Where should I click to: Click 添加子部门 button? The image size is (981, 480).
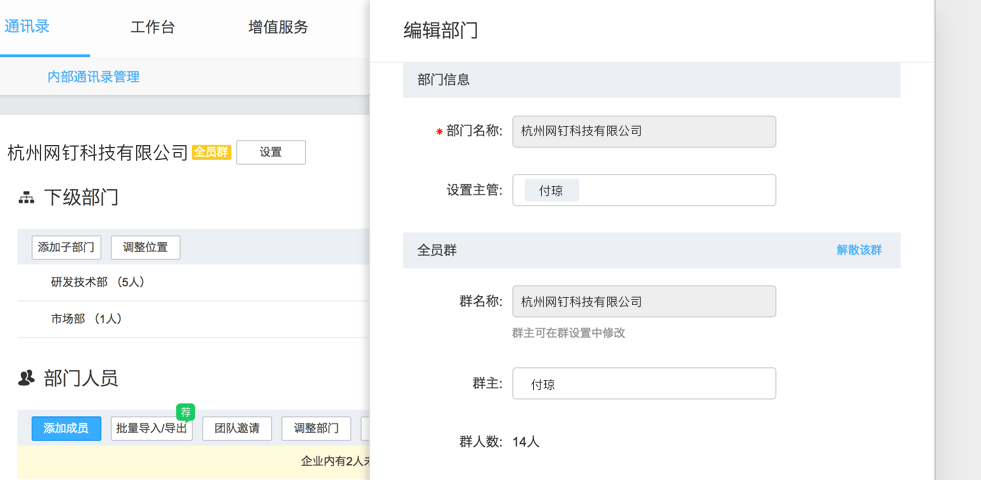(66, 247)
